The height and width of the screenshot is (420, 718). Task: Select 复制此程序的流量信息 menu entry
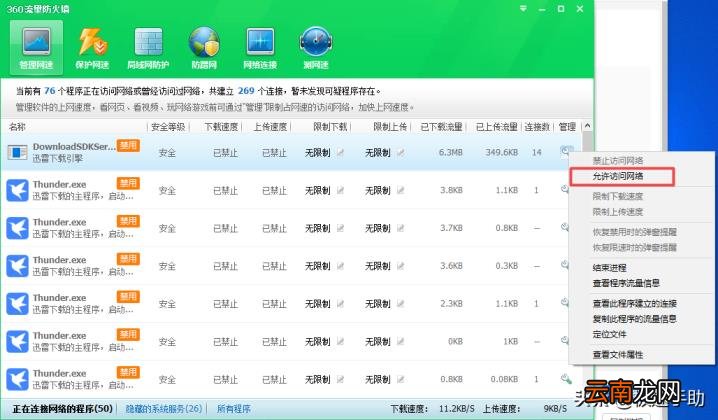(635, 319)
